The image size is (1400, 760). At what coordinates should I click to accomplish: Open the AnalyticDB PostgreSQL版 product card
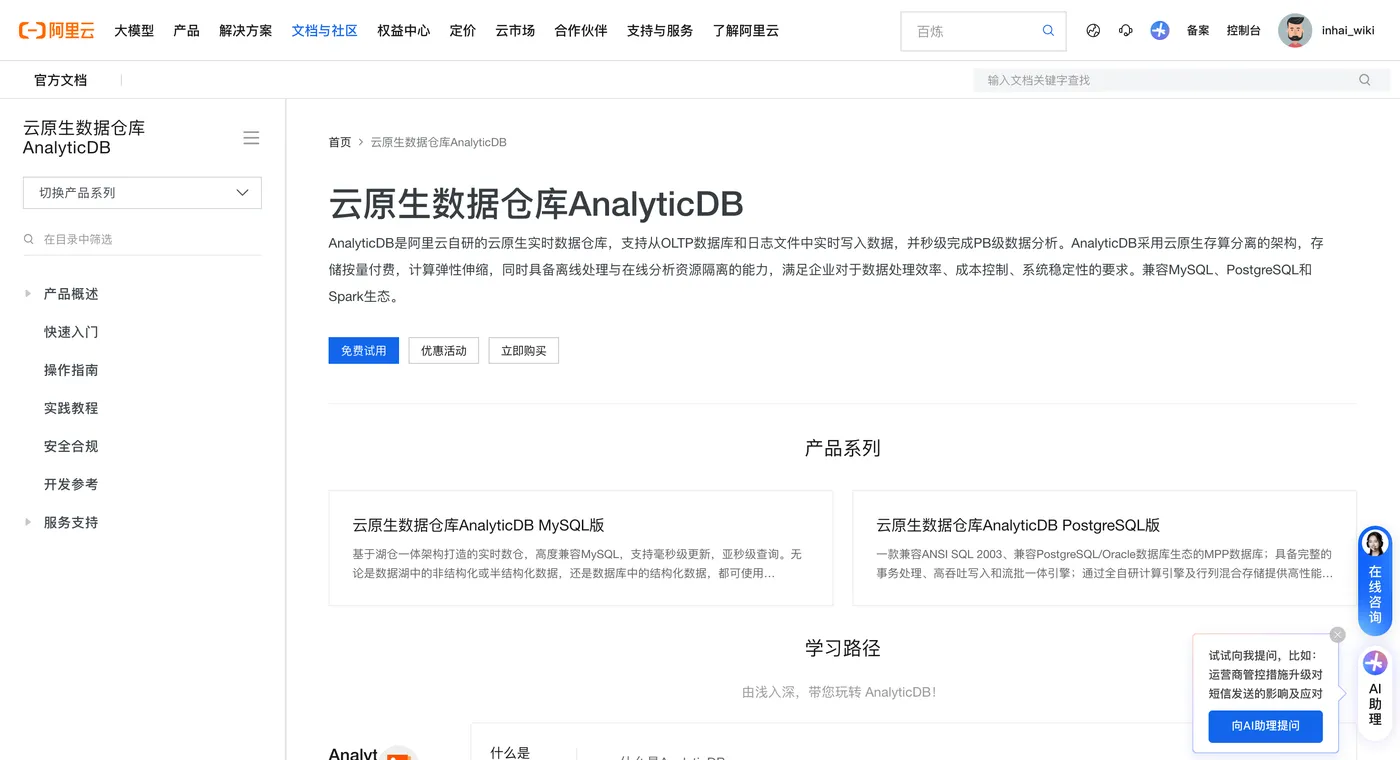pos(1104,548)
